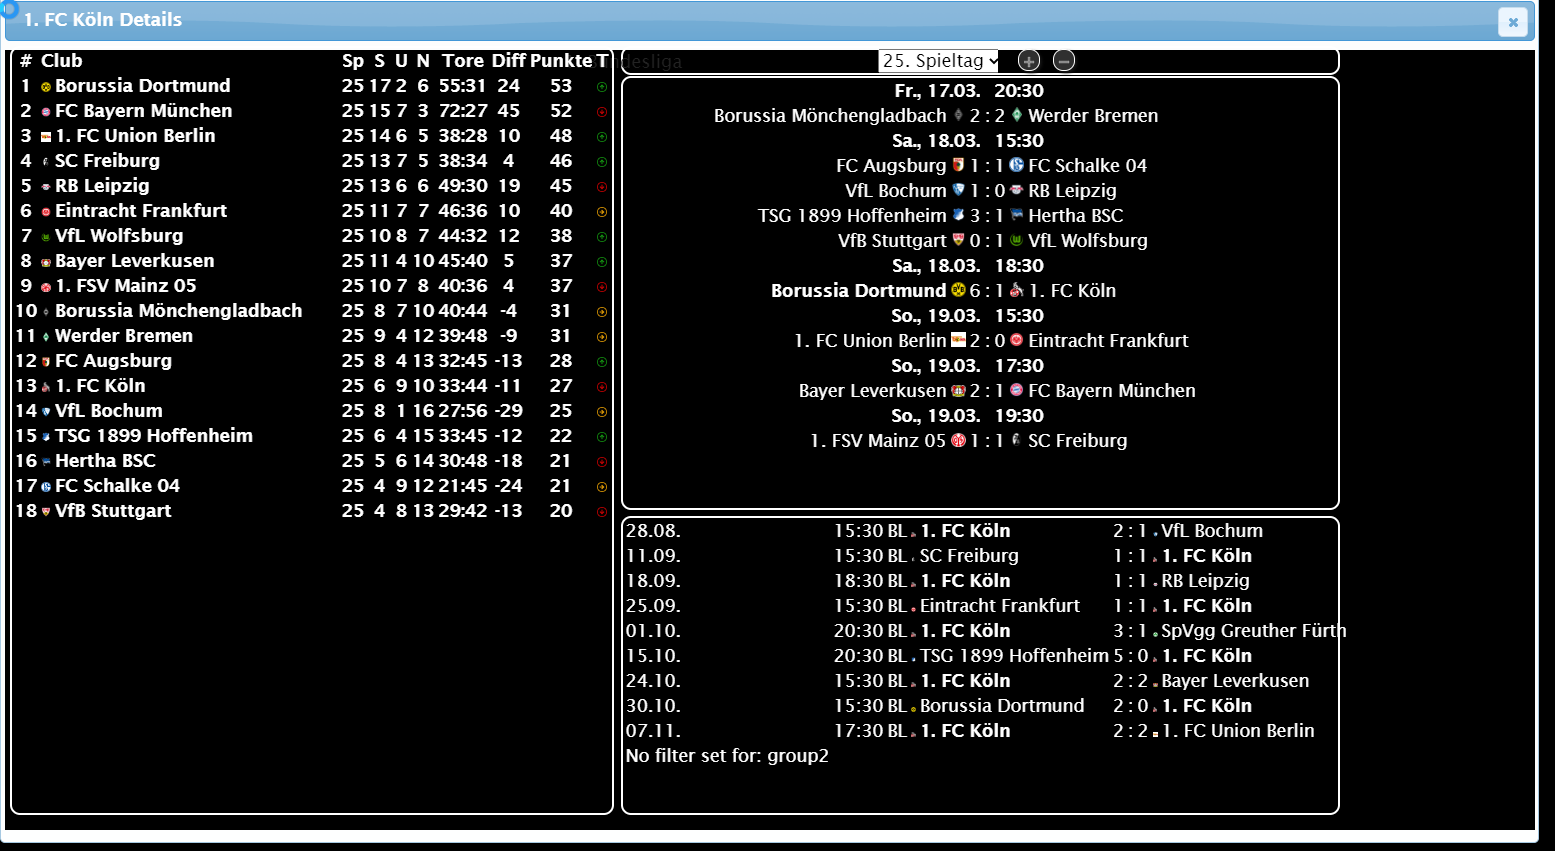Click the Bayer Leverkusen crest in the table
This screenshot has height=851, width=1555.
pyautogui.click(x=46, y=262)
